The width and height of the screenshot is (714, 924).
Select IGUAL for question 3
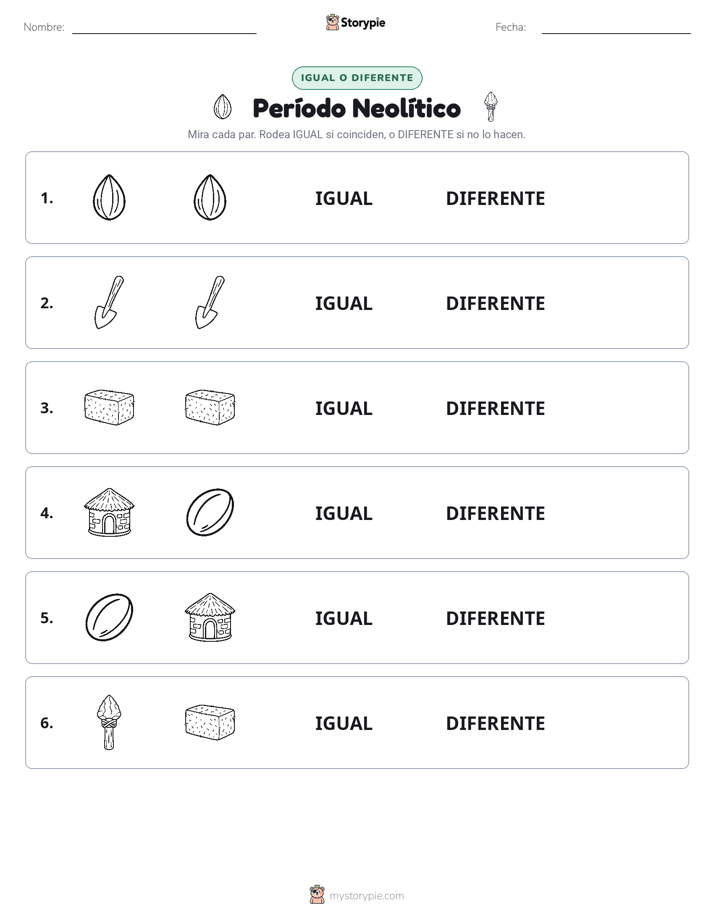tap(343, 408)
